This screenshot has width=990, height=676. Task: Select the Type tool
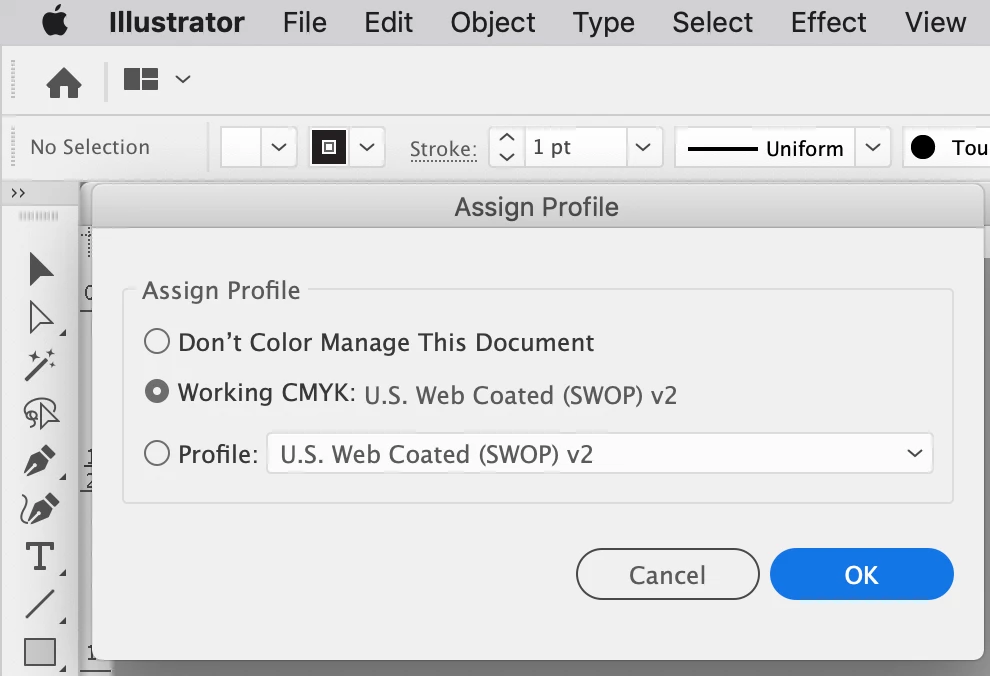click(40, 556)
